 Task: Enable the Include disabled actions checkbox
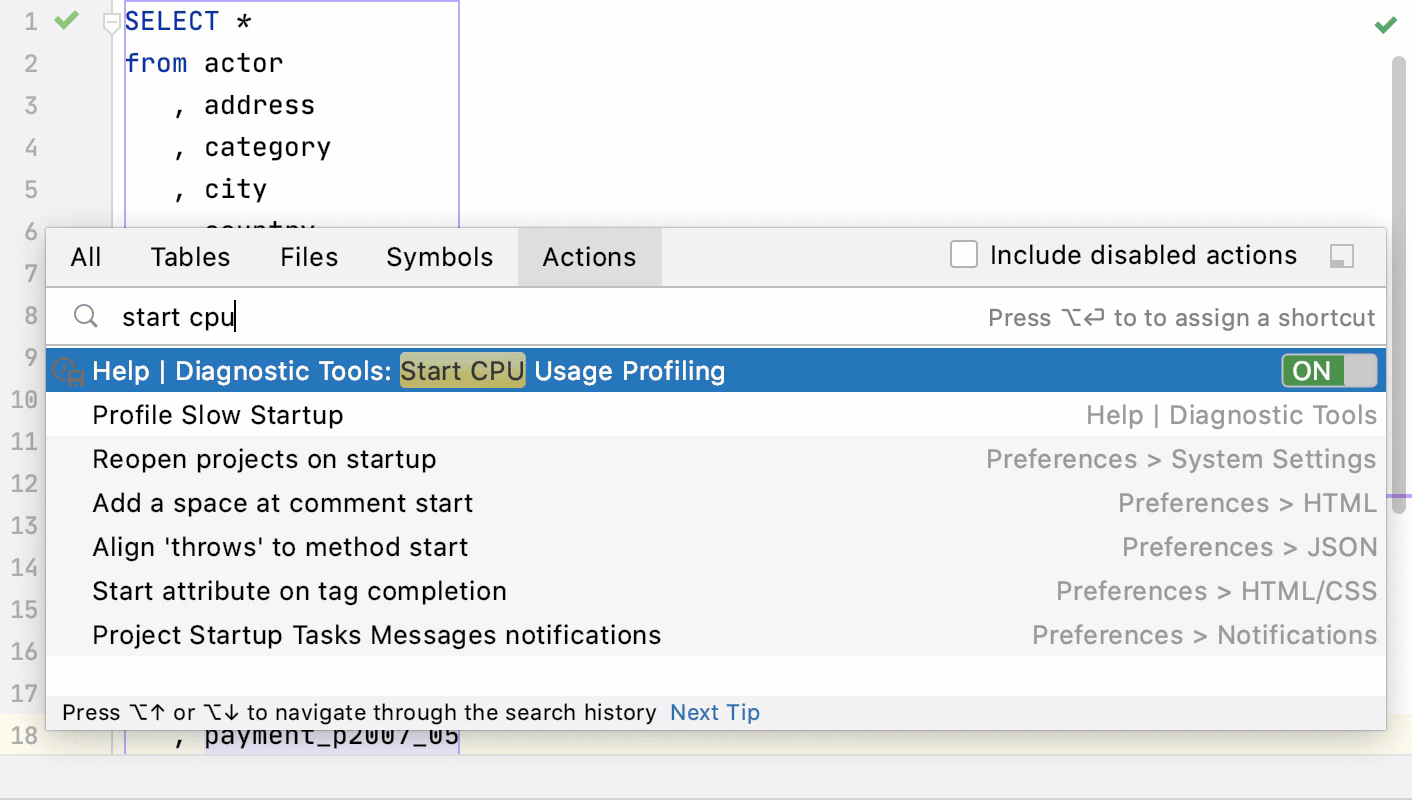pyautogui.click(x=963, y=255)
